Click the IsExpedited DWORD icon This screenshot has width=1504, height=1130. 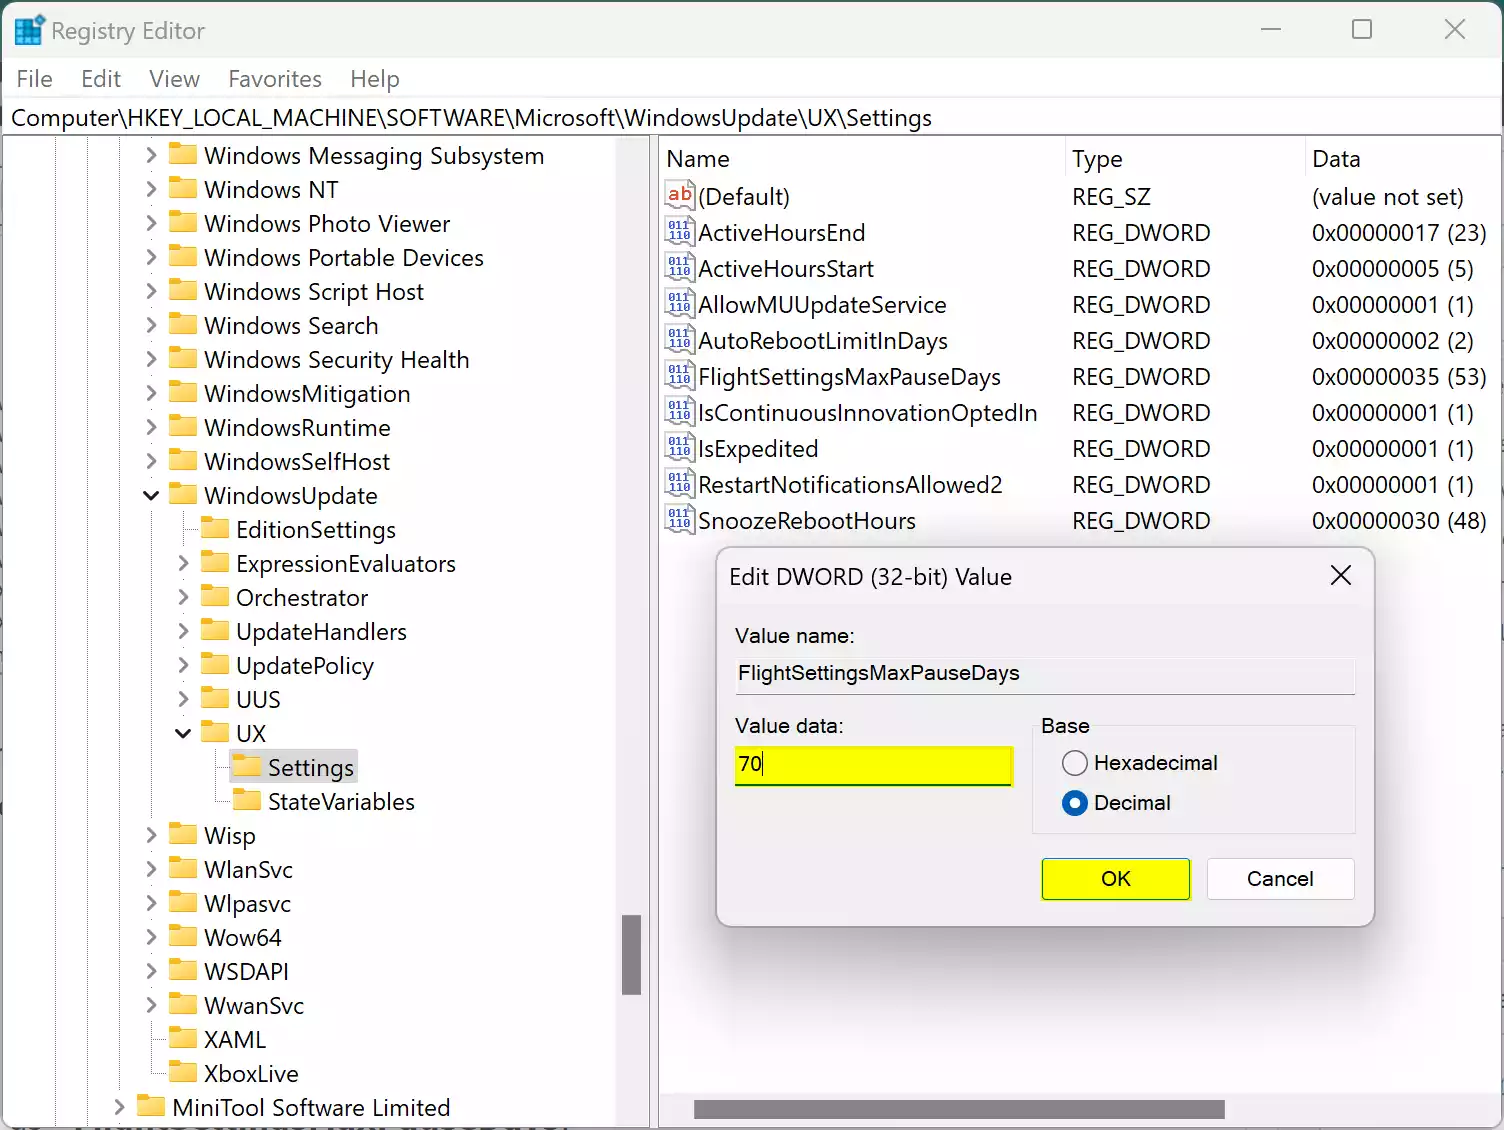pos(680,448)
